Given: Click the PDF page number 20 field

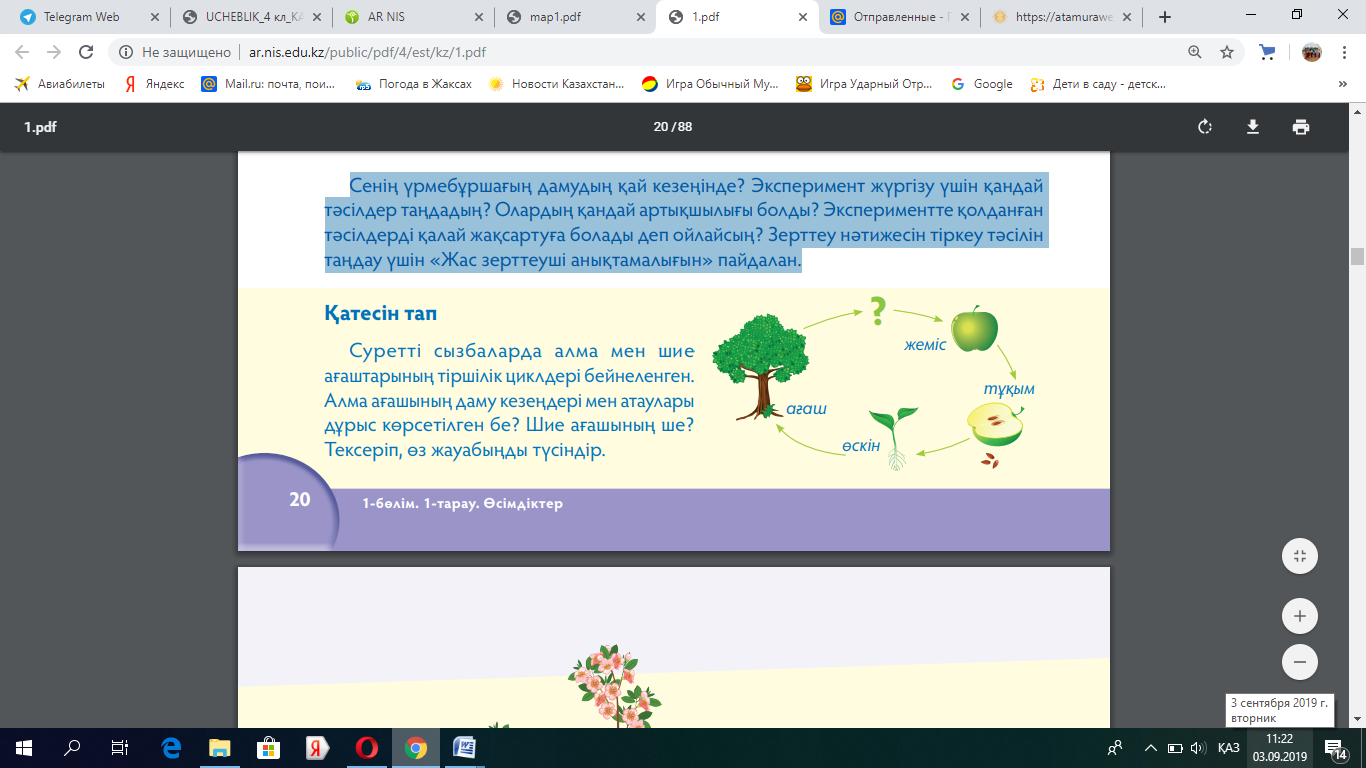Looking at the screenshot, I should click(x=660, y=127).
